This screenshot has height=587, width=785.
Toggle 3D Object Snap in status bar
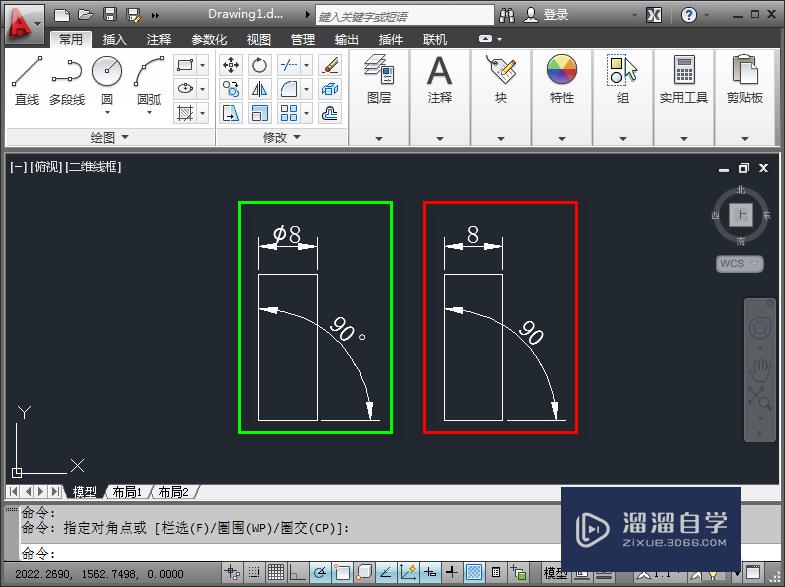click(x=364, y=572)
